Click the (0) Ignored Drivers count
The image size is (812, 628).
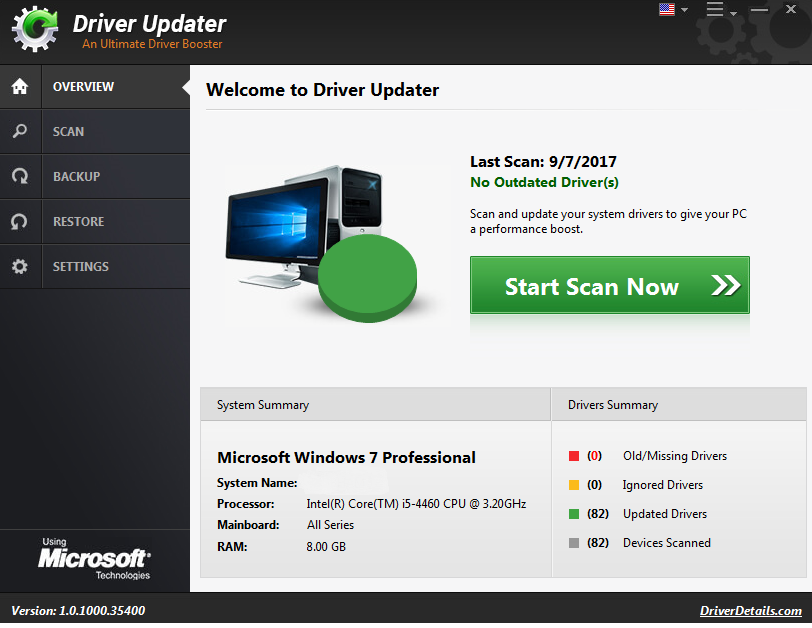[594, 485]
